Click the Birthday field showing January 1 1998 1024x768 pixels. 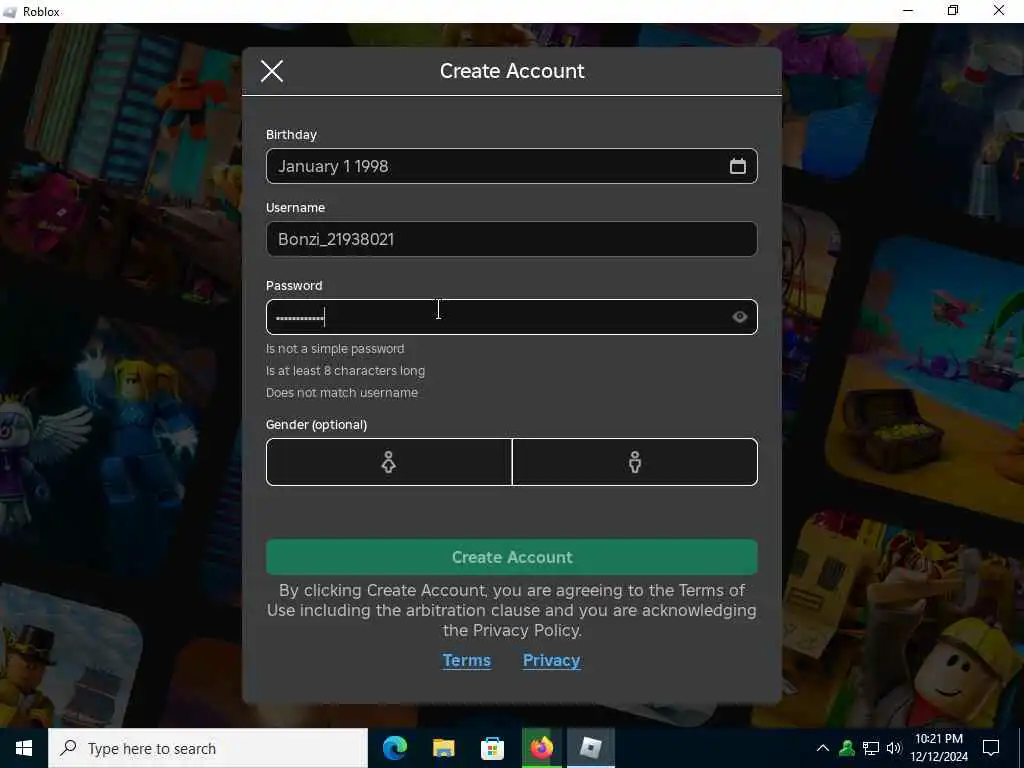click(x=511, y=166)
